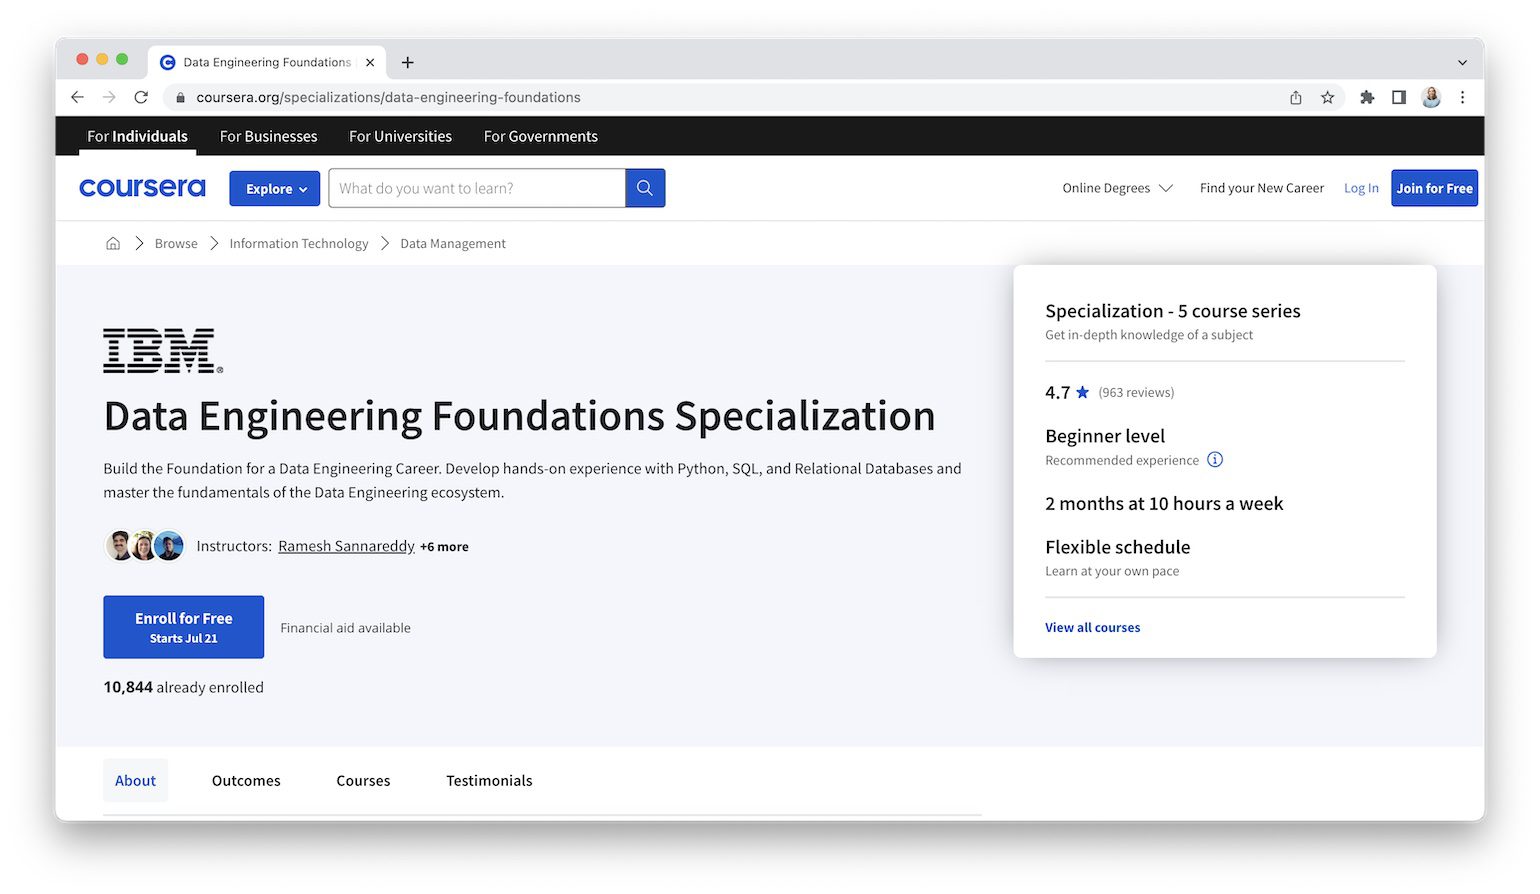This screenshot has width=1540, height=894.
Task: Expand the Online Degrees menu
Action: click(x=1116, y=188)
